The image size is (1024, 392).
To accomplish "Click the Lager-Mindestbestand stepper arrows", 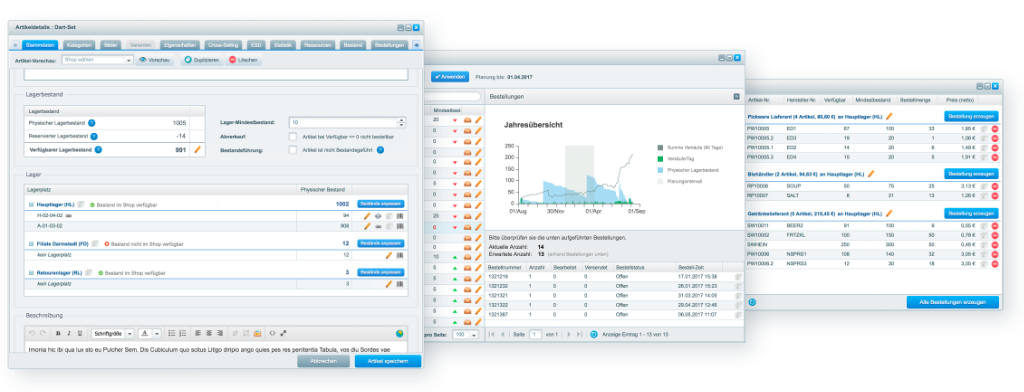I will (401, 122).
